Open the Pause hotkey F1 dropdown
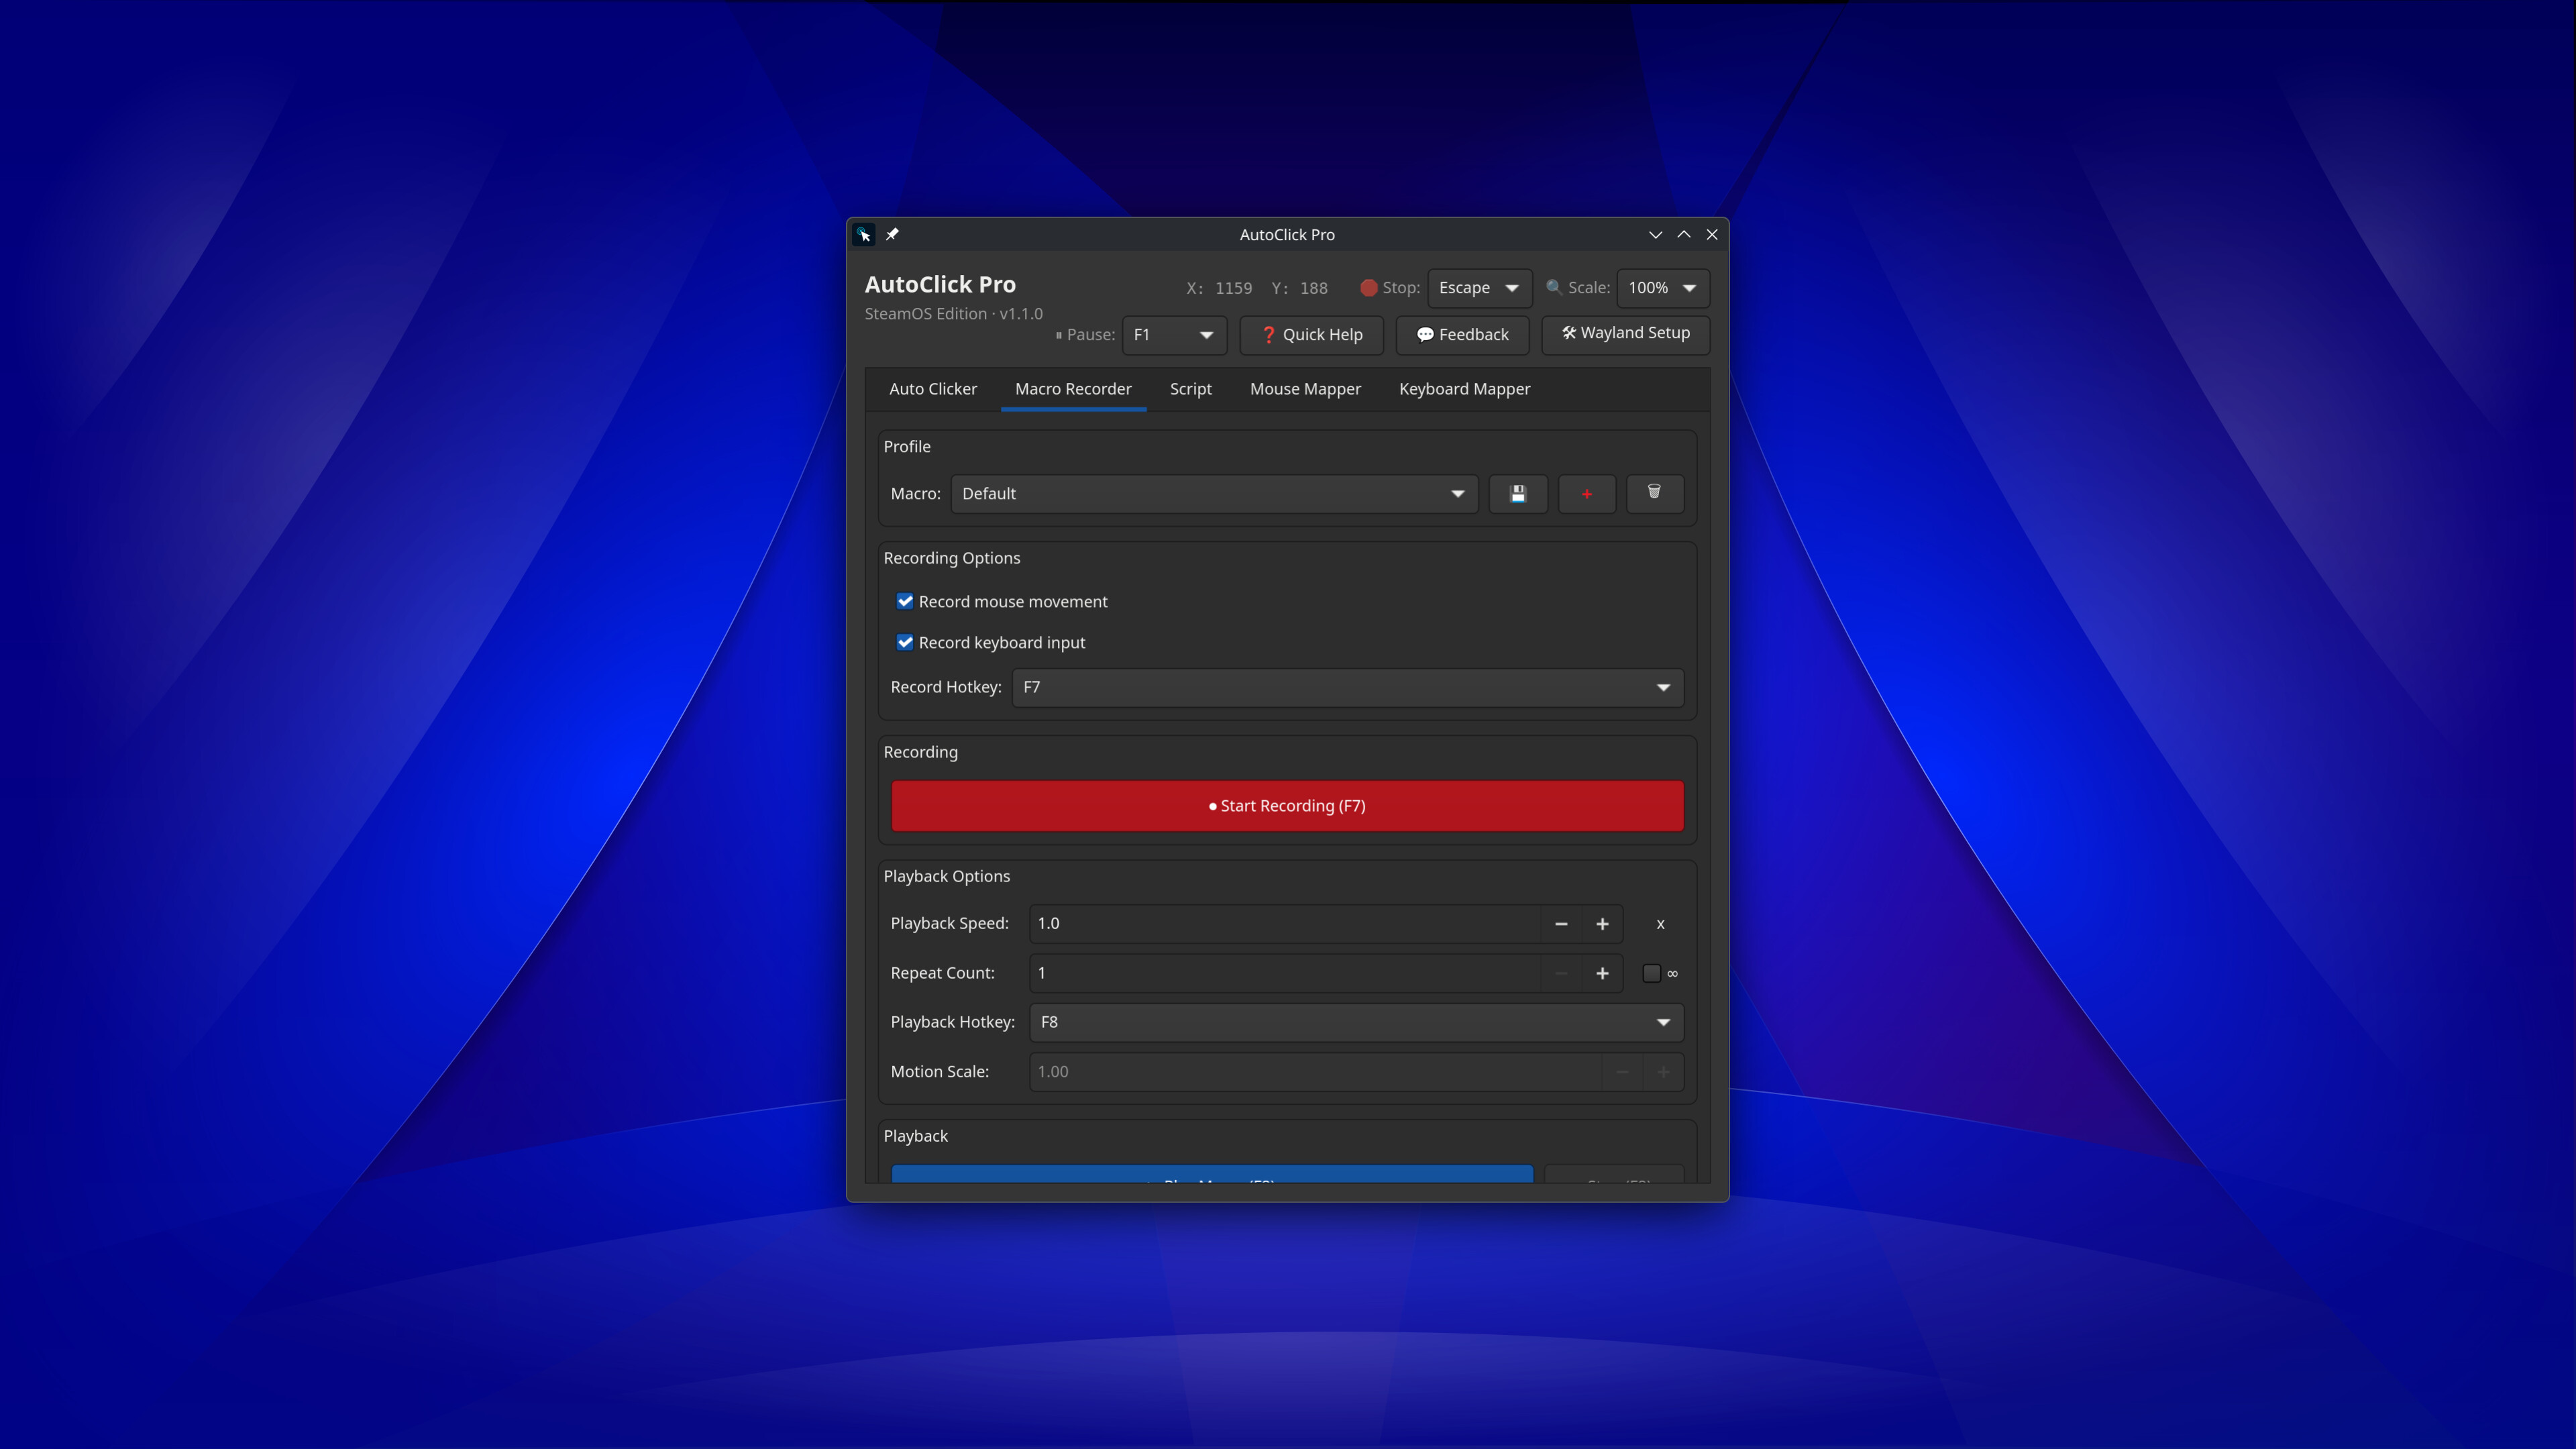Screen dimensions: 2576x1449 click(1174, 335)
